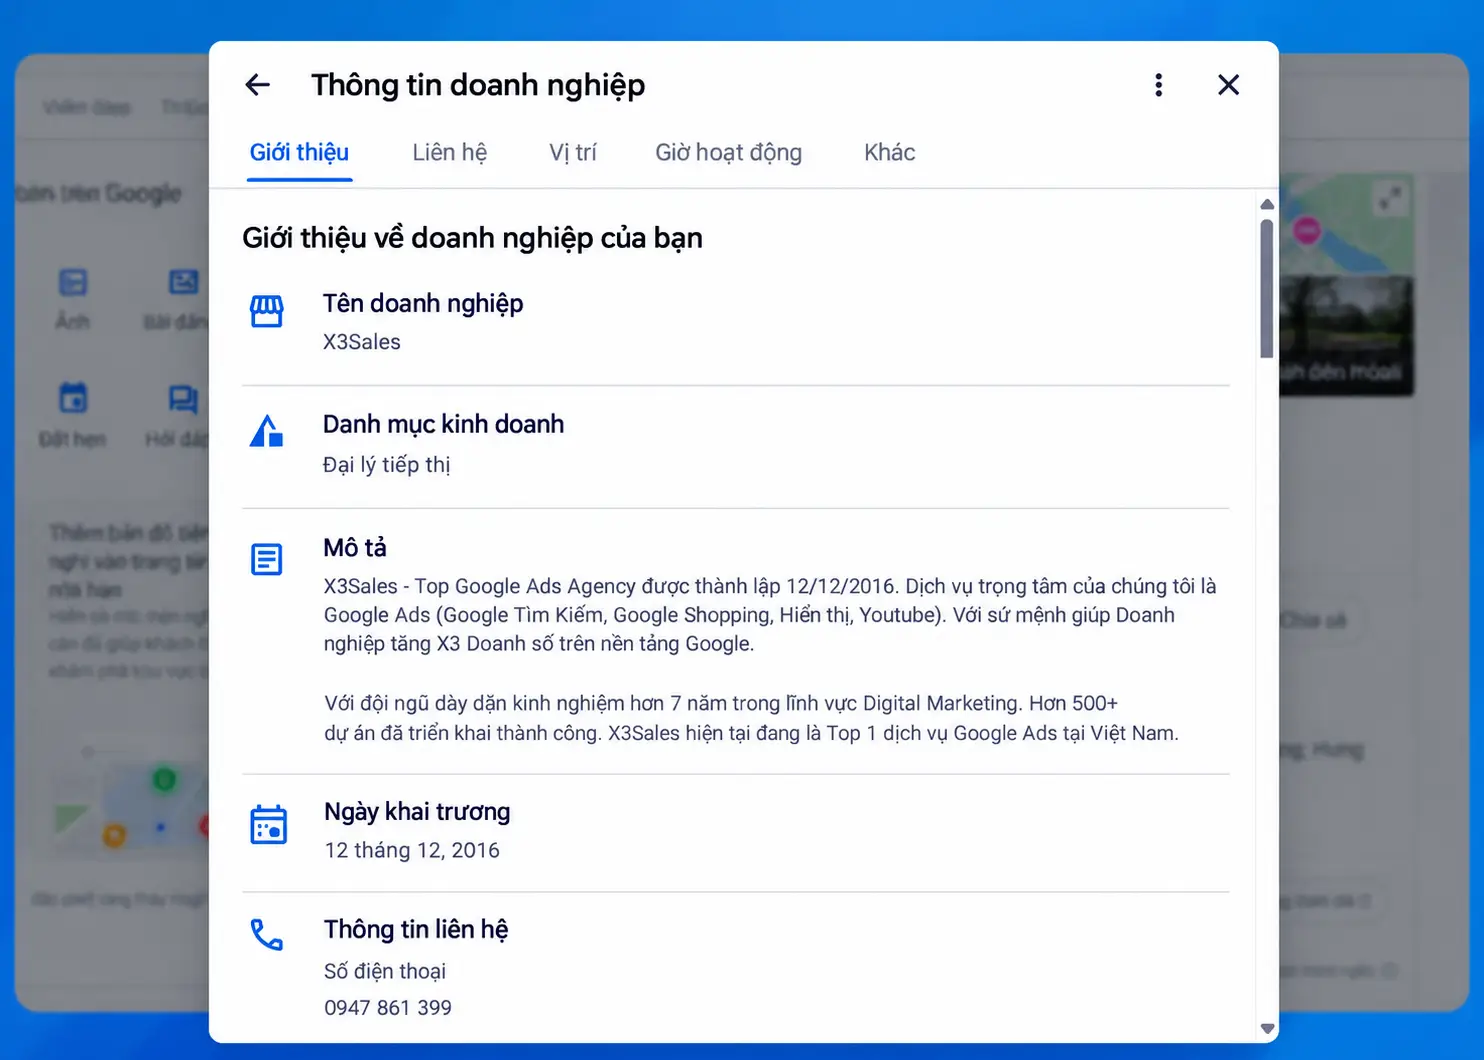
Task: Click the Tên doanh nghiệp heading
Action: click(x=423, y=303)
